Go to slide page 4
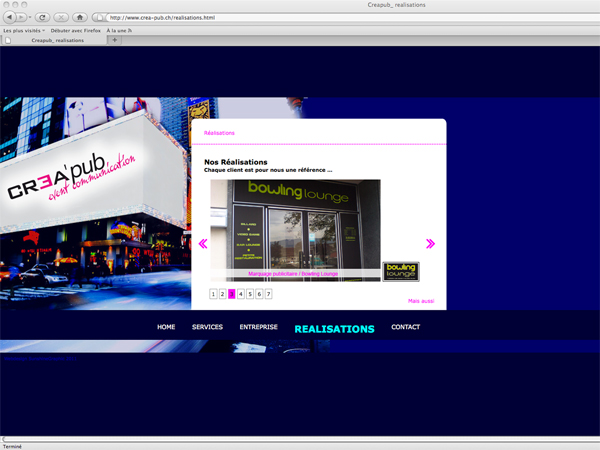 tap(241, 294)
